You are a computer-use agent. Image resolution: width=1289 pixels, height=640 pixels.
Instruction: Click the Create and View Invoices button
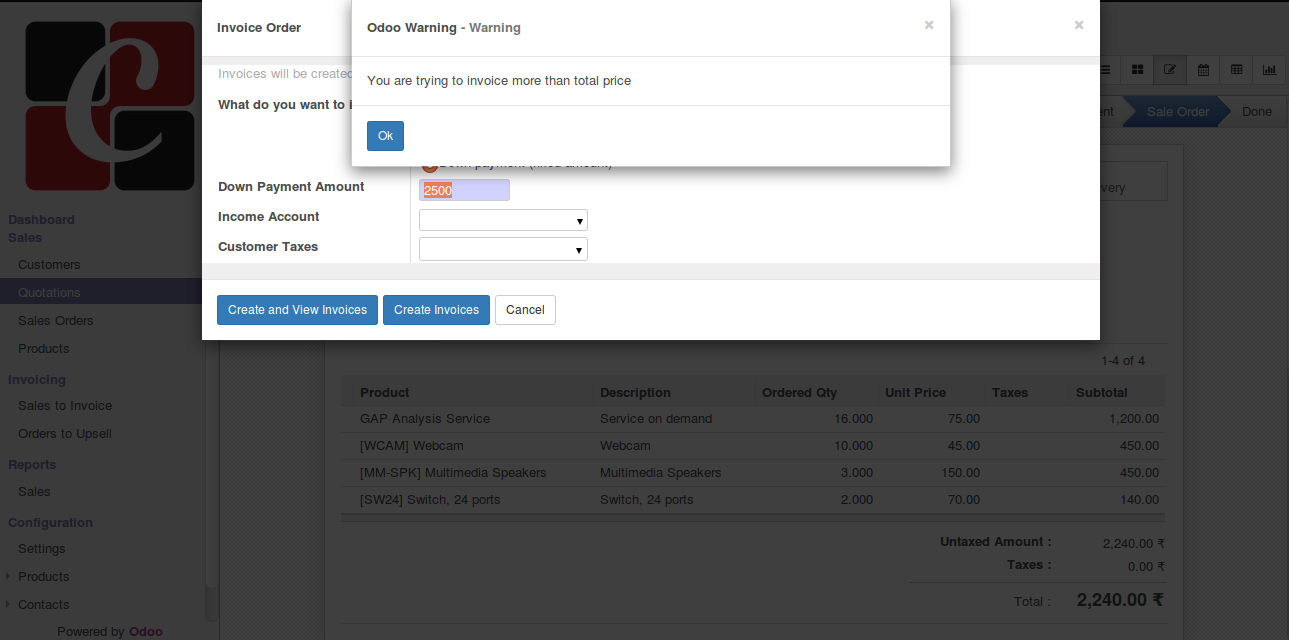(297, 310)
